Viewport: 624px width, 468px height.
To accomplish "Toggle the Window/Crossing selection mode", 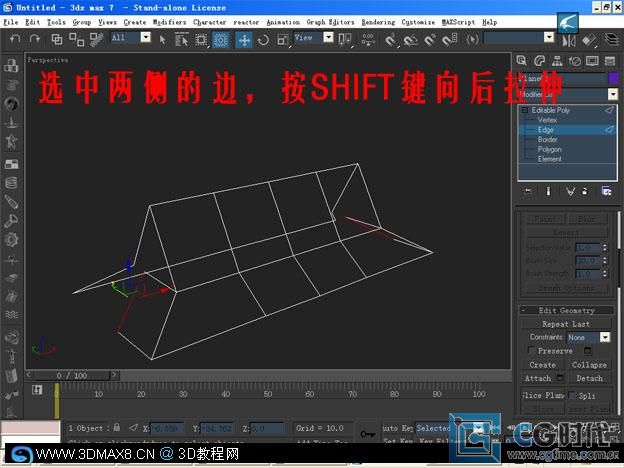I will [x=220, y=39].
